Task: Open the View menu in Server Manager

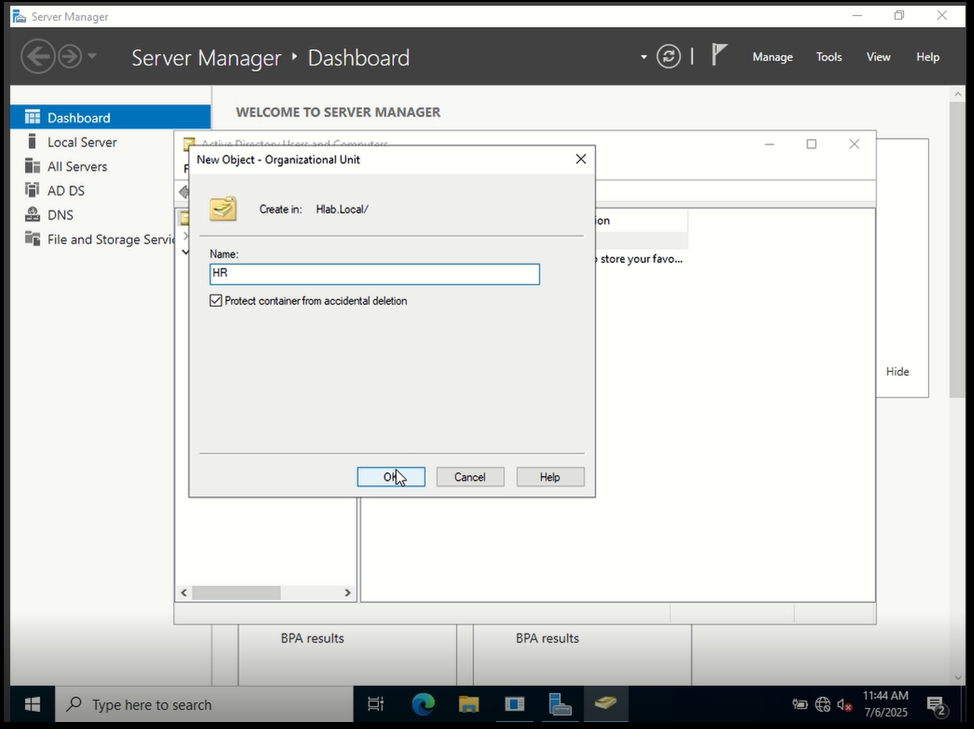Action: coord(878,57)
